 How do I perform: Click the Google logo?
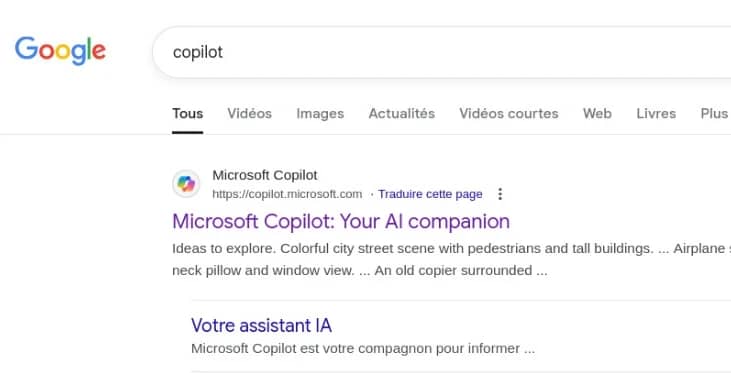point(60,50)
